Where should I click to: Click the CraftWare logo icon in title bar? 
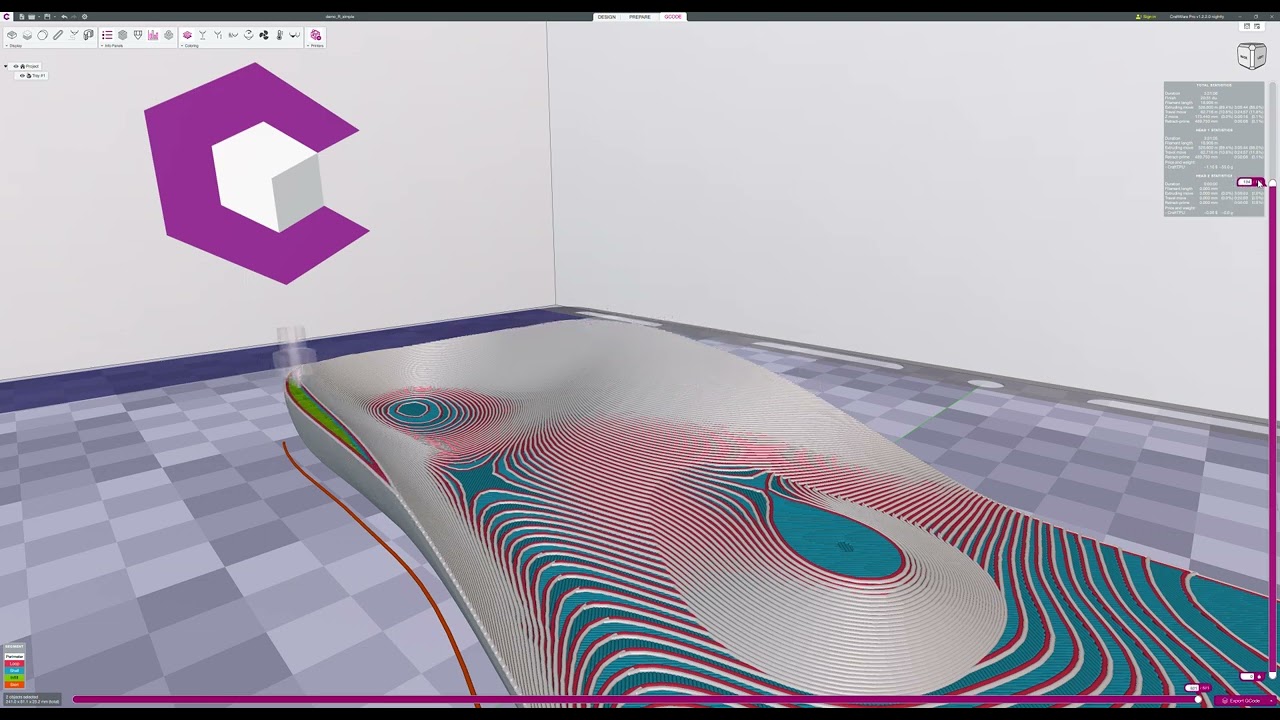[6, 16]
